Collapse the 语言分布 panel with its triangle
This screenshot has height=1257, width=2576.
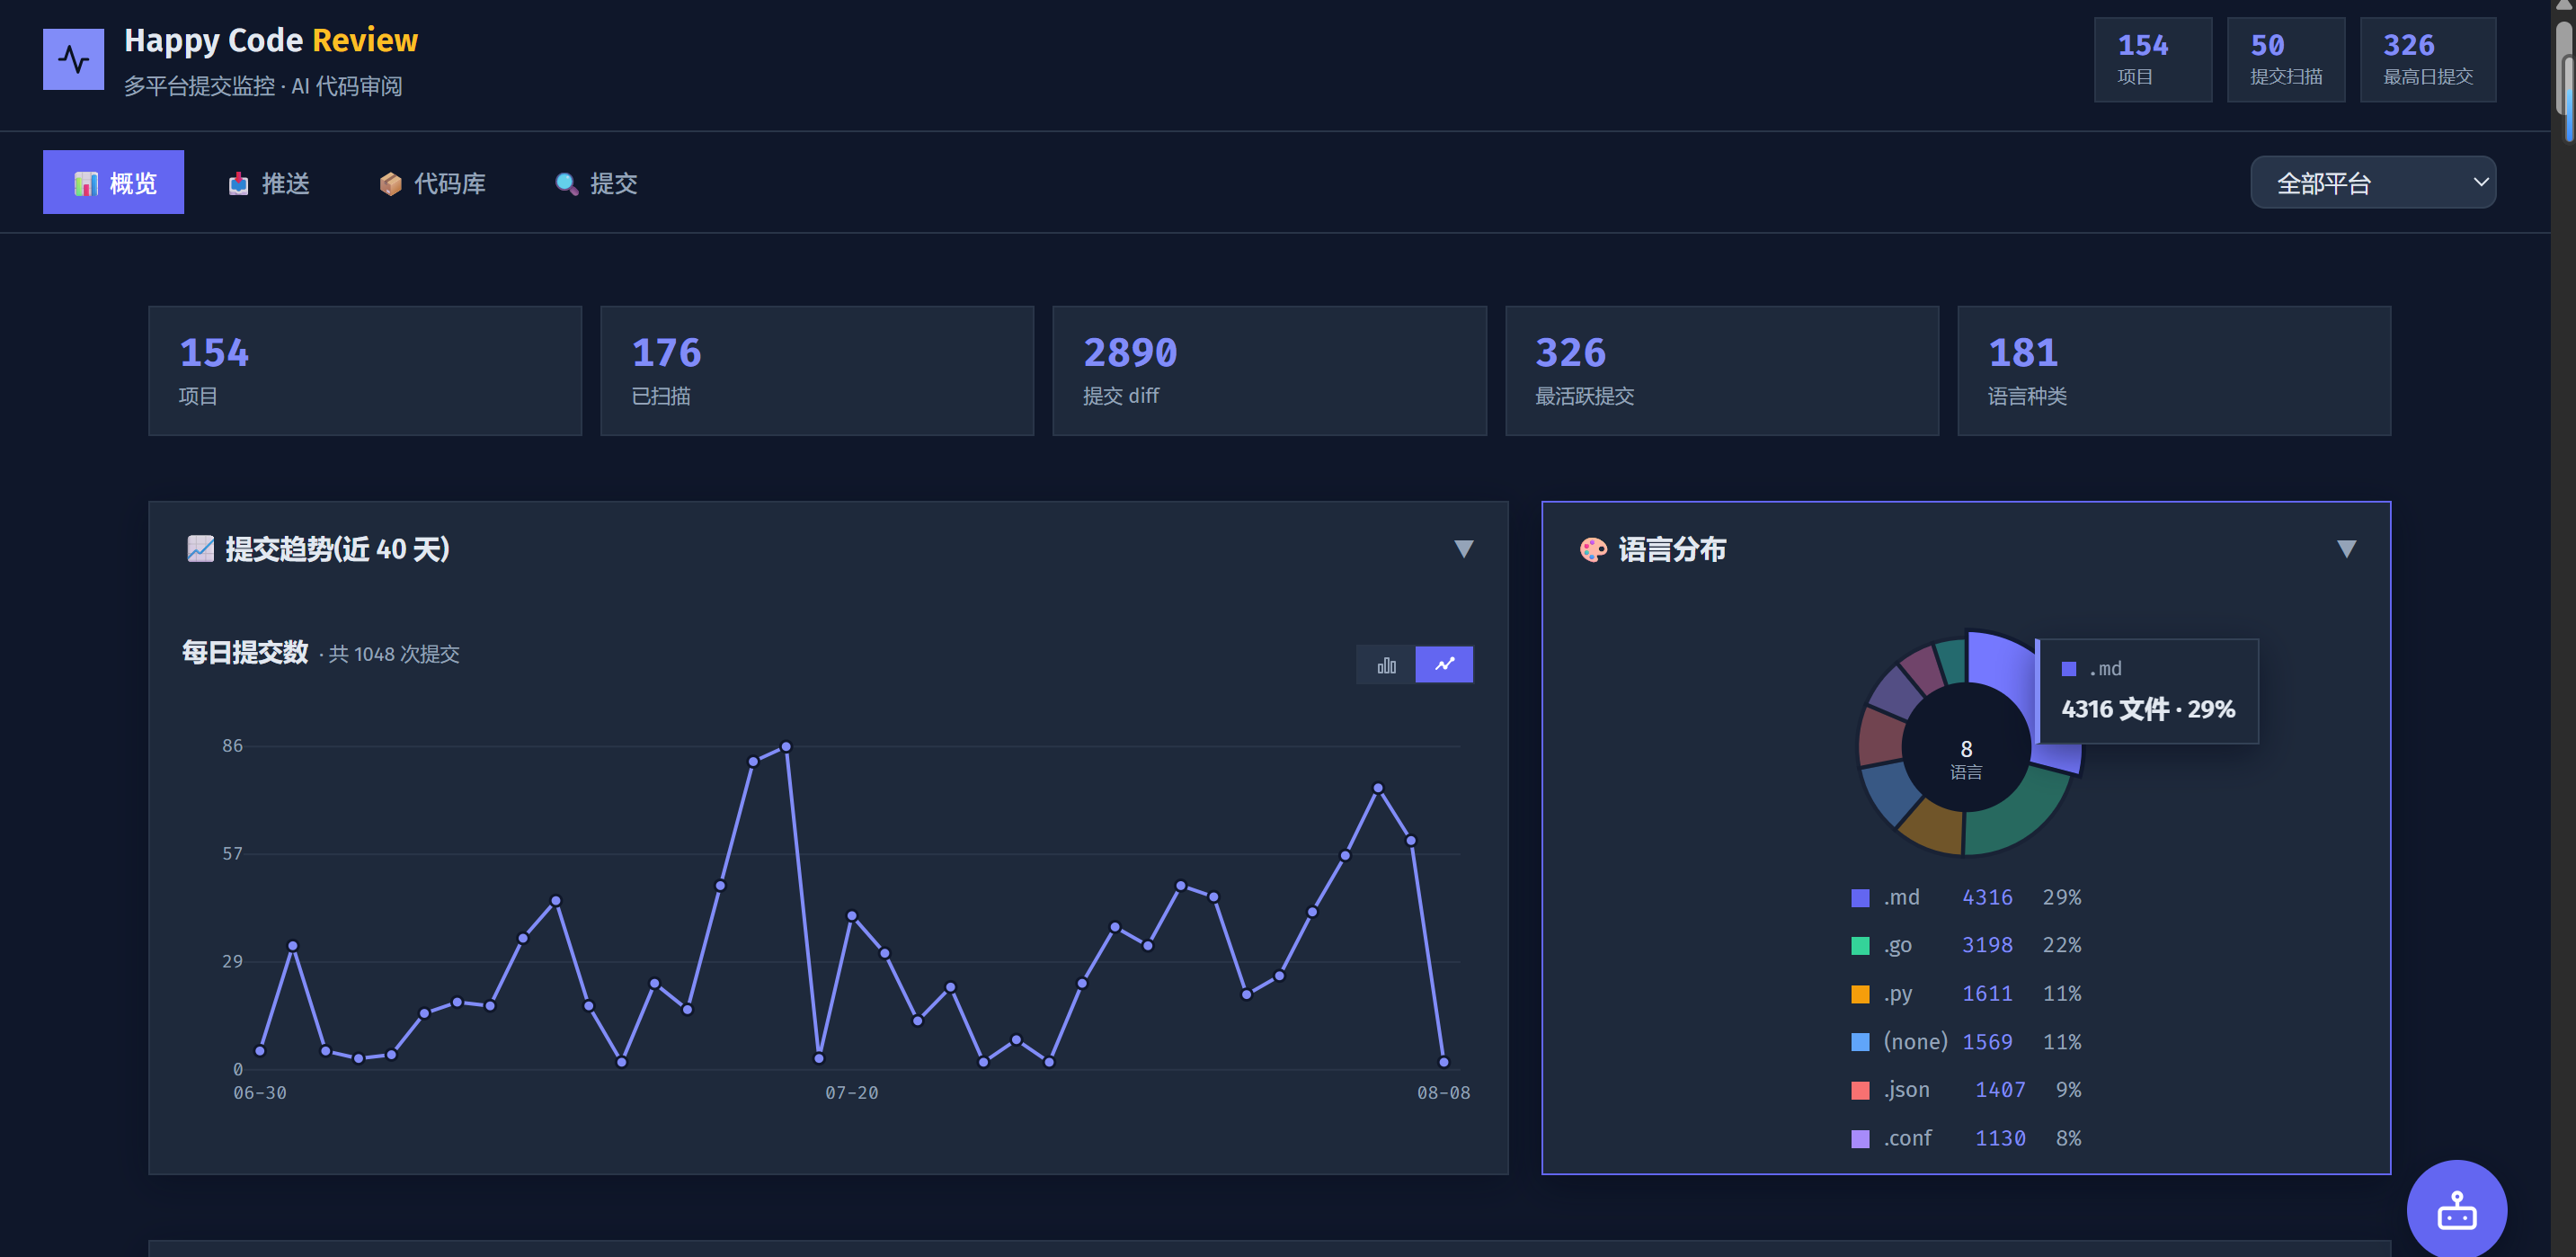coord(2346,548)
